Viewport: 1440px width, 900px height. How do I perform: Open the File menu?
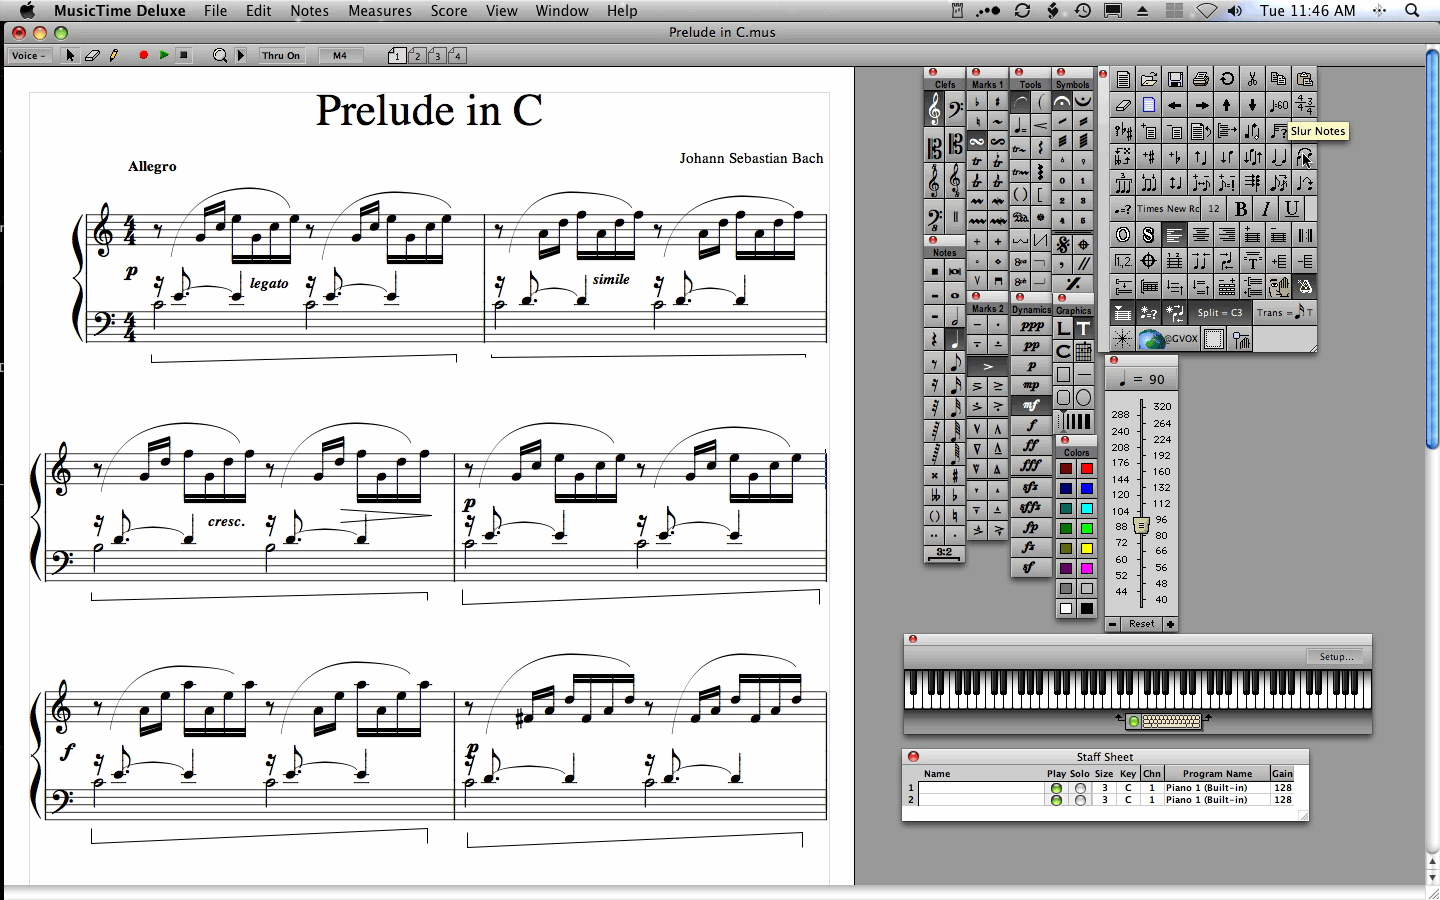tap(215, 11)
